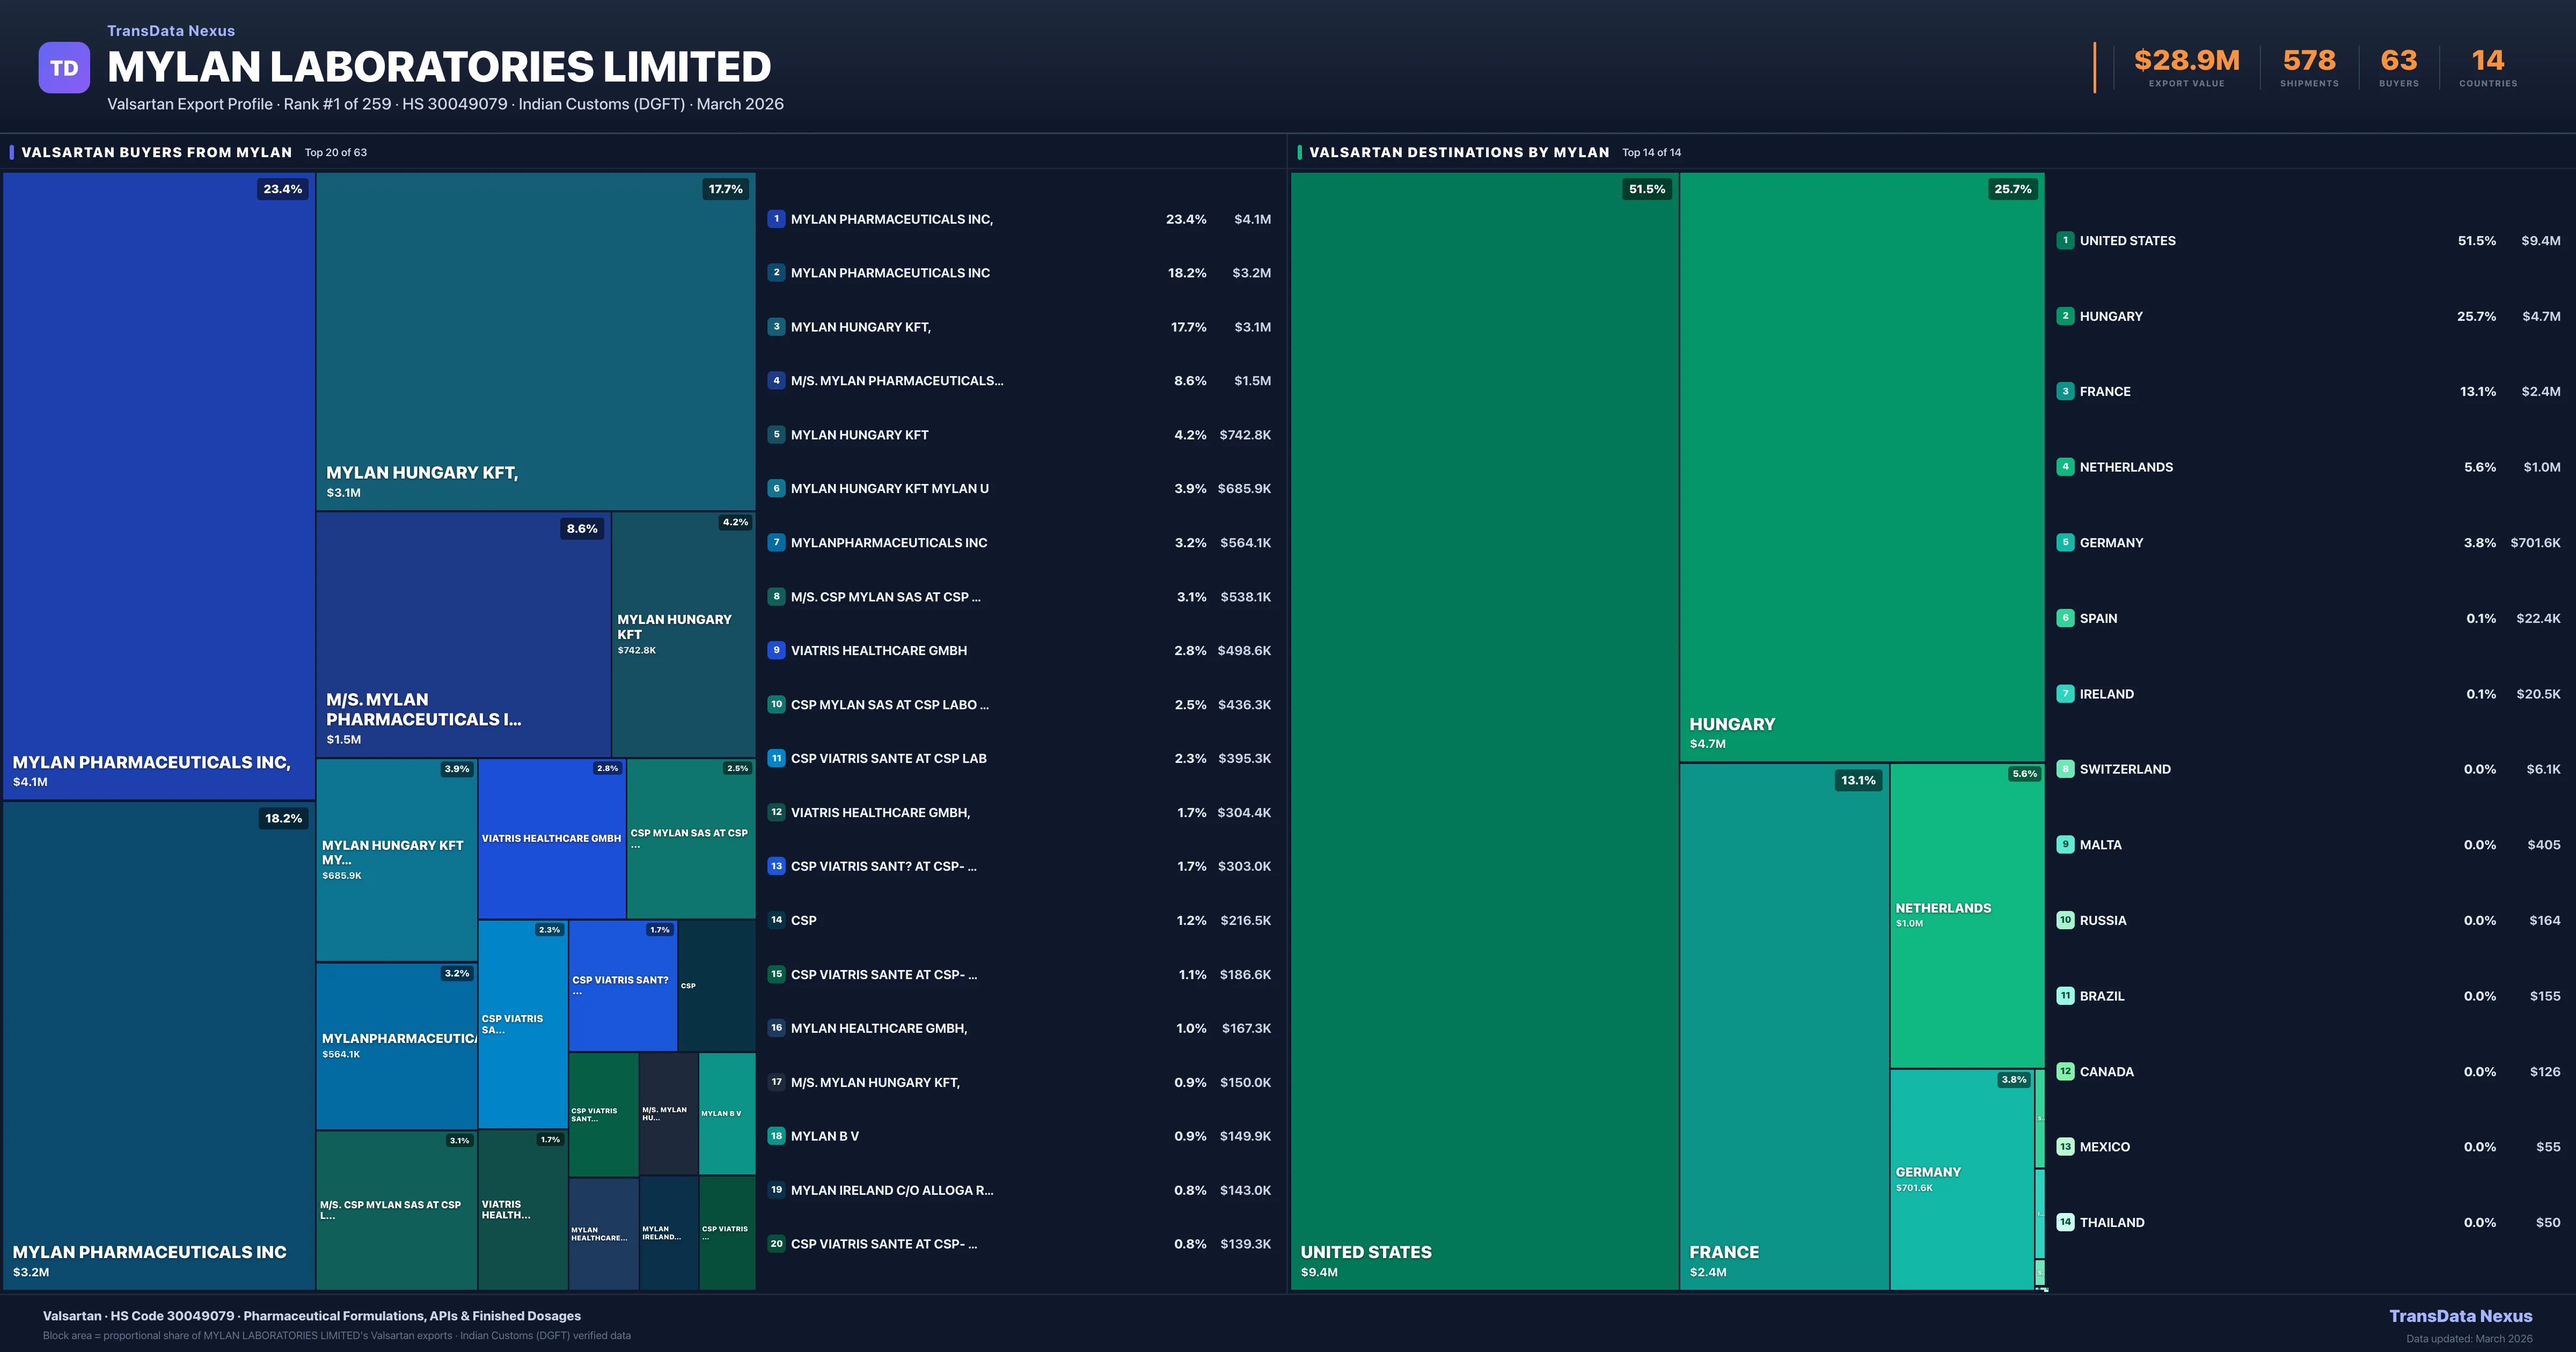Click rank badge 9 beside VIATRIS HEALTHCARE GMBH

click(776, 650)
